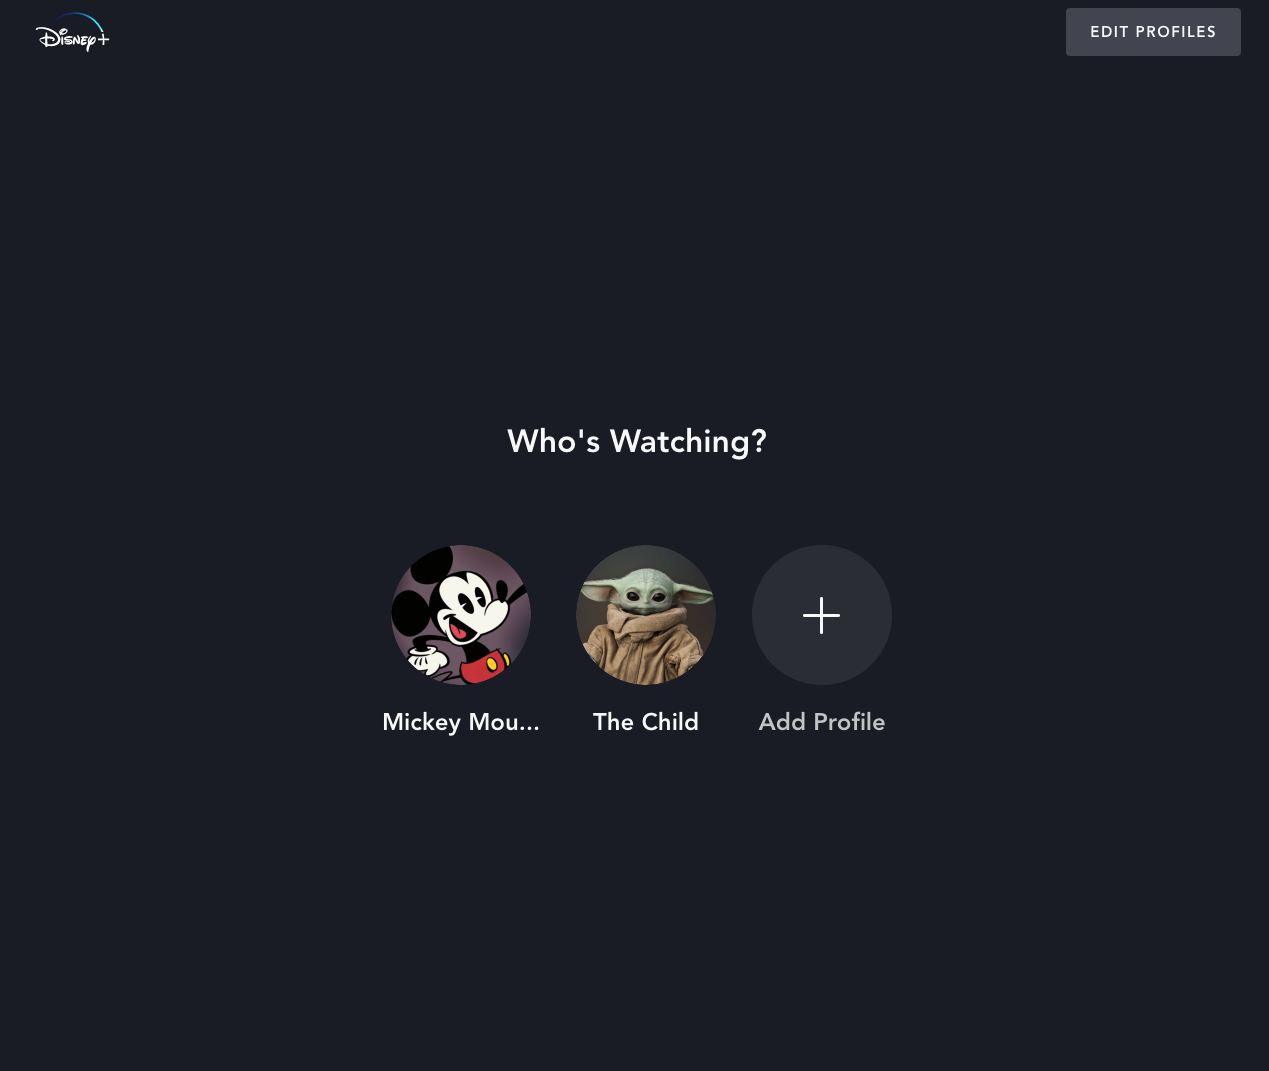Screen dimensions: 1269x1071
Task: Select the gray Add Profile circle
Action: tap(822, 615)
